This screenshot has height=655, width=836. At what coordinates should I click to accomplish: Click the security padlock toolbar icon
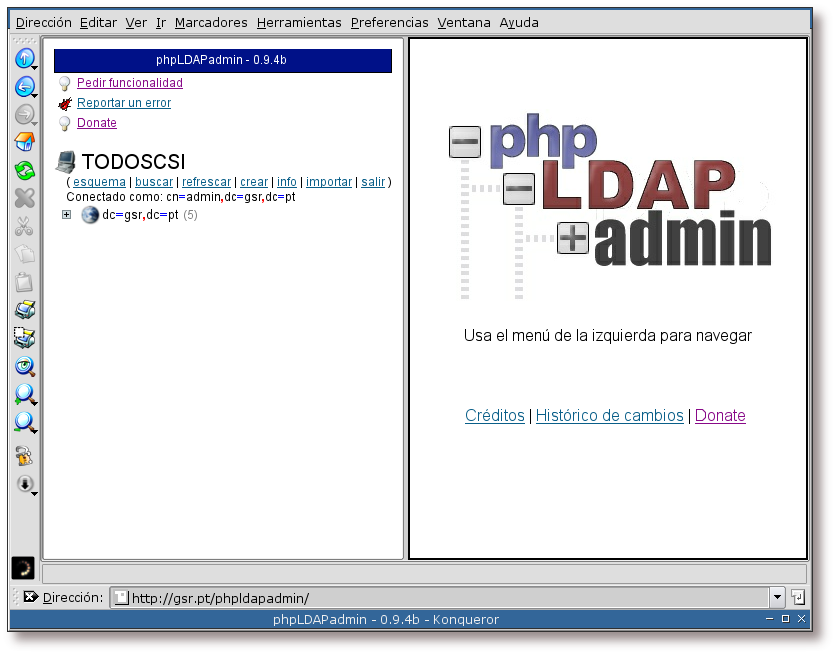[24, 456]
